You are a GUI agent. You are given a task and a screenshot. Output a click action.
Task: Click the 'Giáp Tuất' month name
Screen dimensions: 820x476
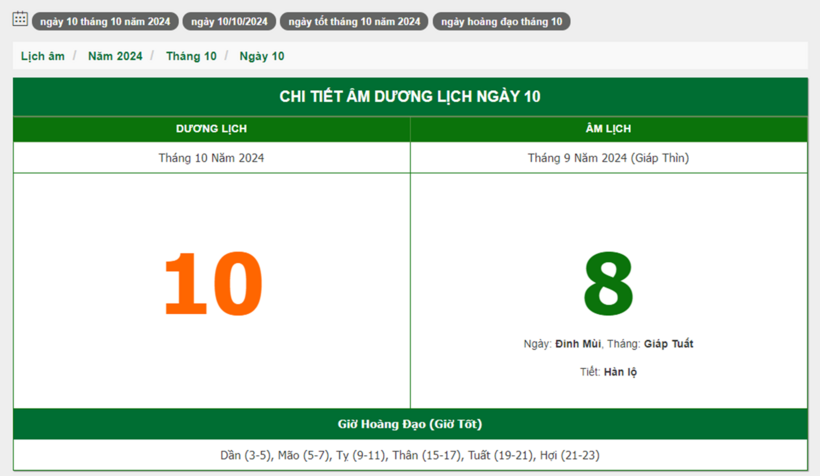click(x=668, y=344)
